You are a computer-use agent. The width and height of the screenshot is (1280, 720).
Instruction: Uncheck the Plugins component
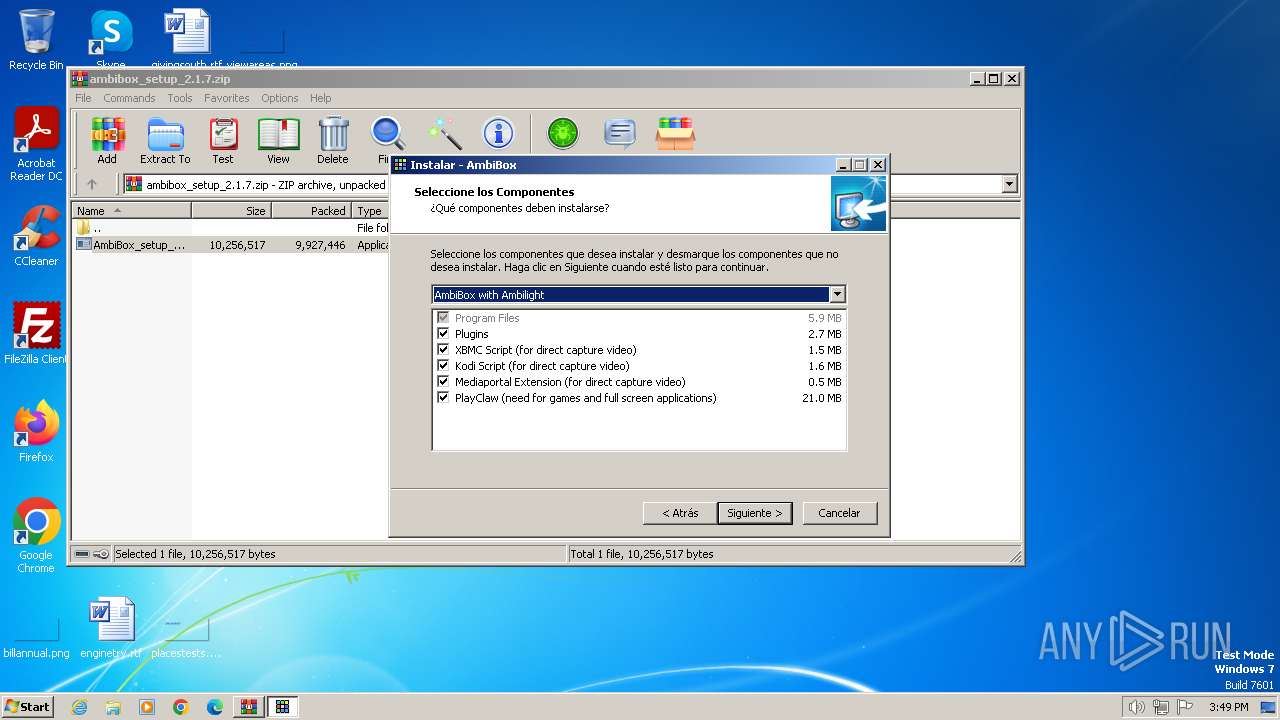tap(443, 334)
